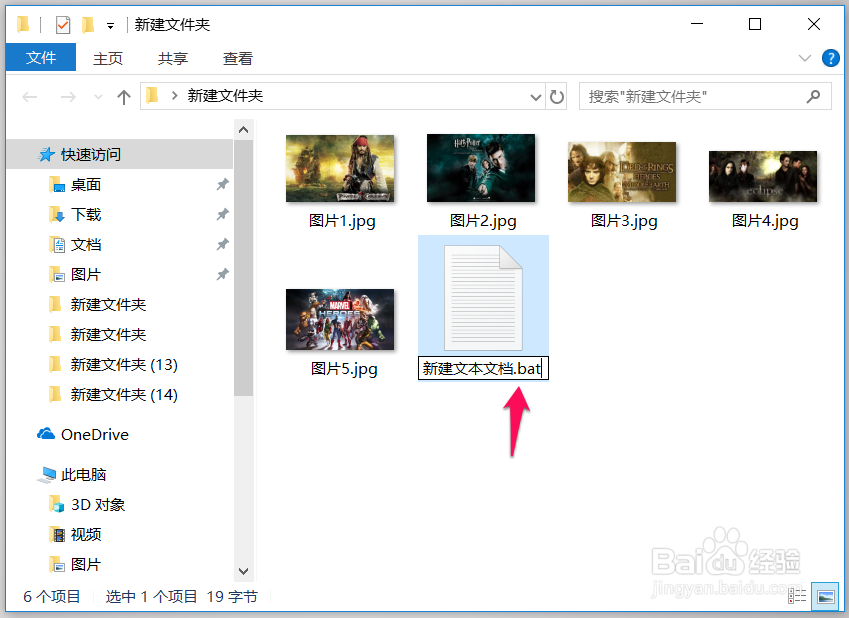The image size is (849, 618).
Task: Switch to the 查看 ribbon tab
Action: click(x=238, y=58)
